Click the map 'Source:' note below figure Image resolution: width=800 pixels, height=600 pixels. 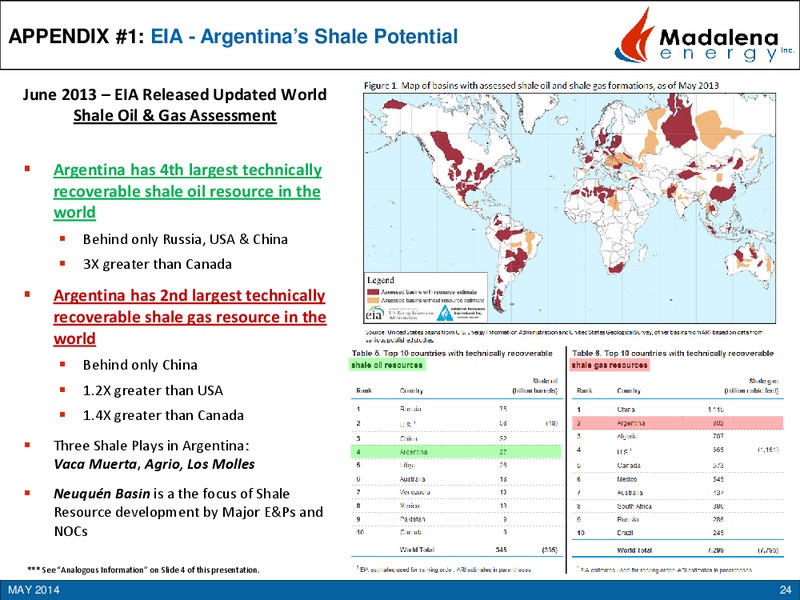pos(564,336)
